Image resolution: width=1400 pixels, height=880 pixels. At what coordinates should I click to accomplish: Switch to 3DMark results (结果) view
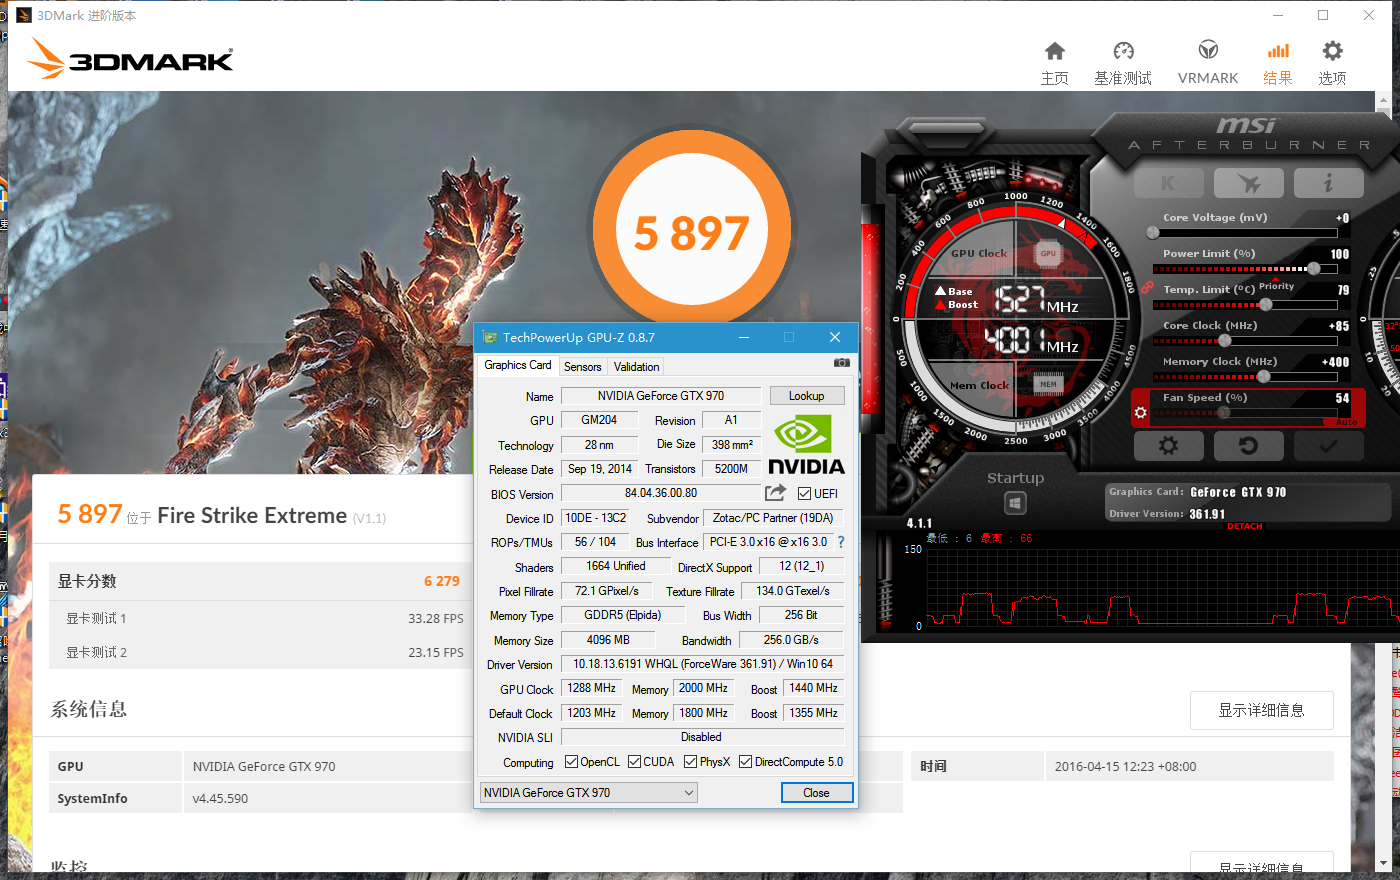[x=1278, y=63]
